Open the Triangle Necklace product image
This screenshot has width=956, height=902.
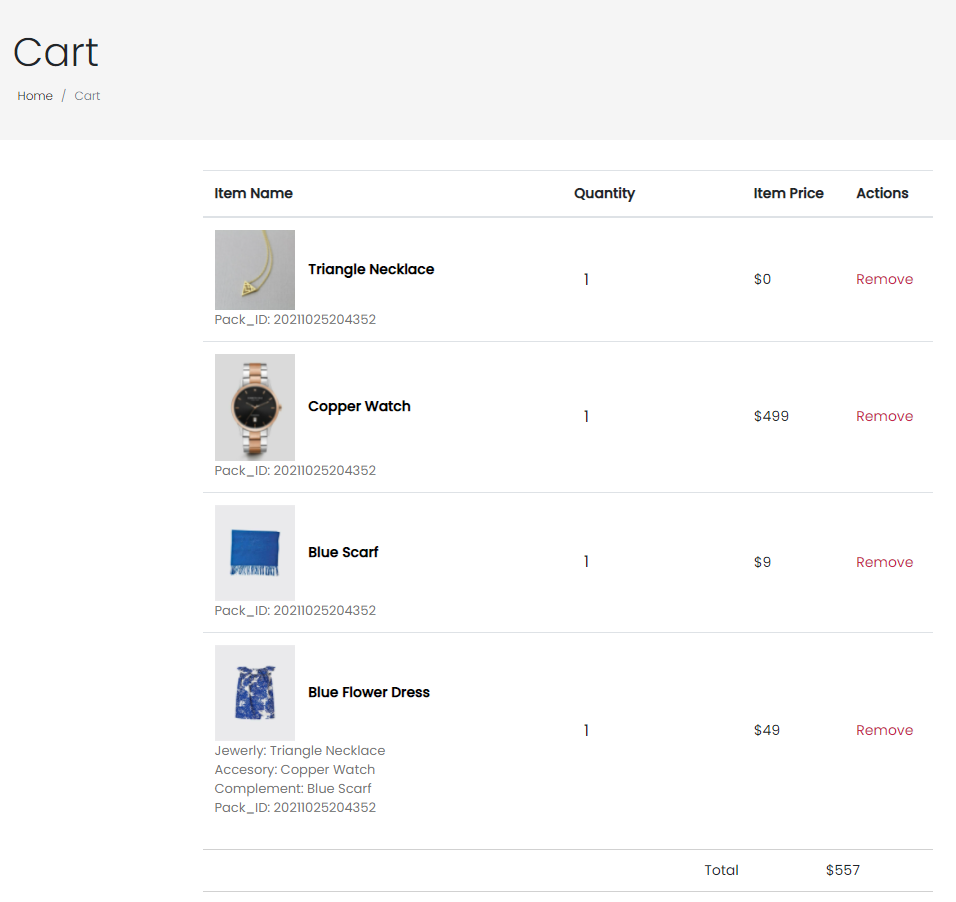tap(255, 270)
